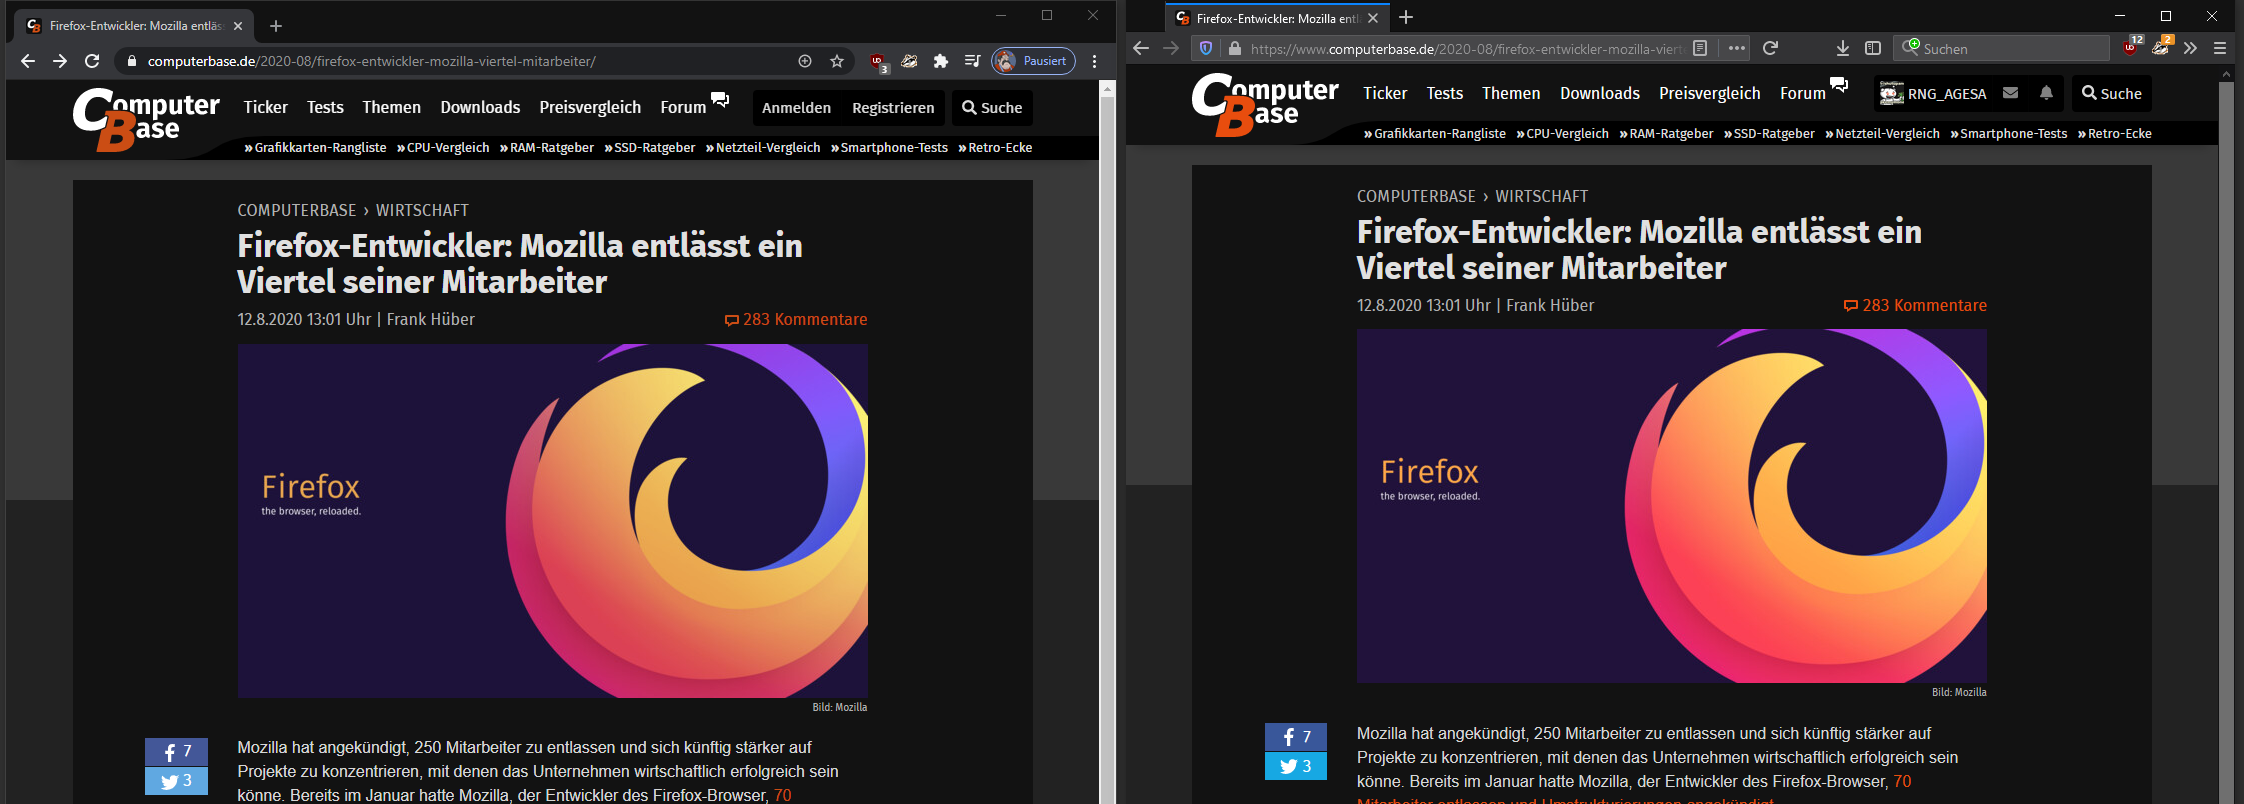Toggle Firefox sidebar

pyautogui.click(x=1873, y=48)
